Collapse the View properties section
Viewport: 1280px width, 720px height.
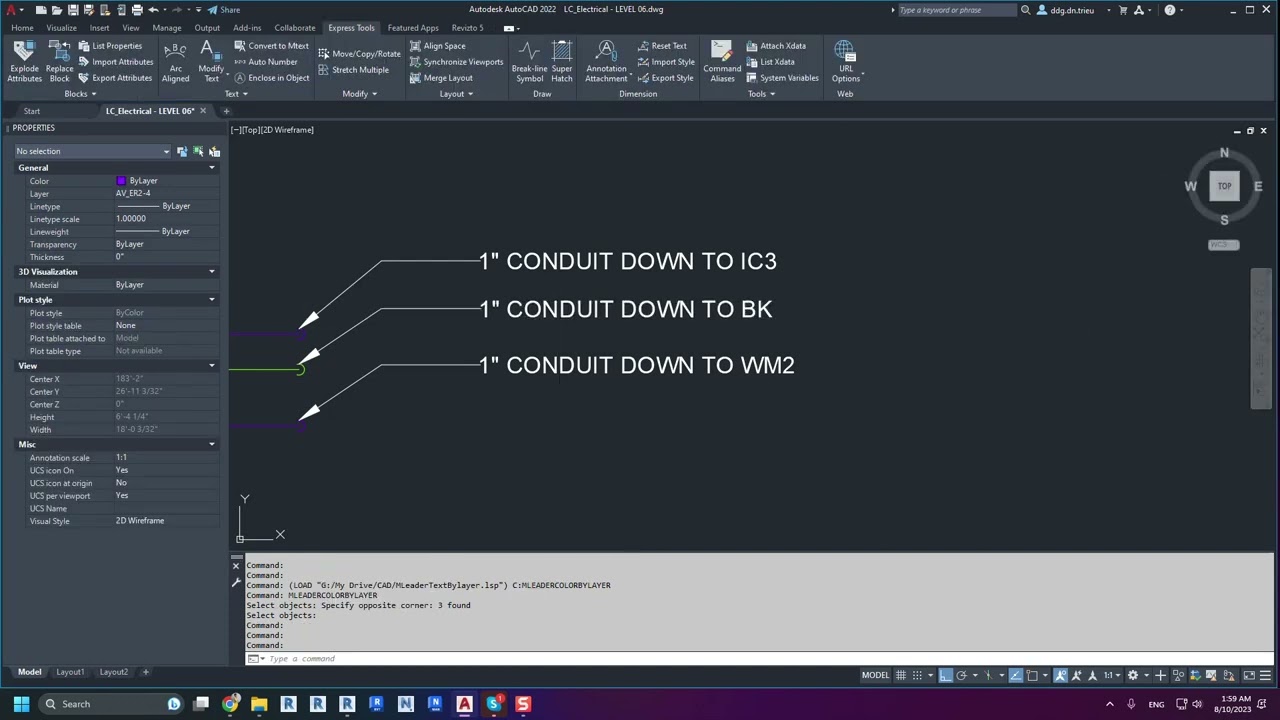click(x=212, y=366)
